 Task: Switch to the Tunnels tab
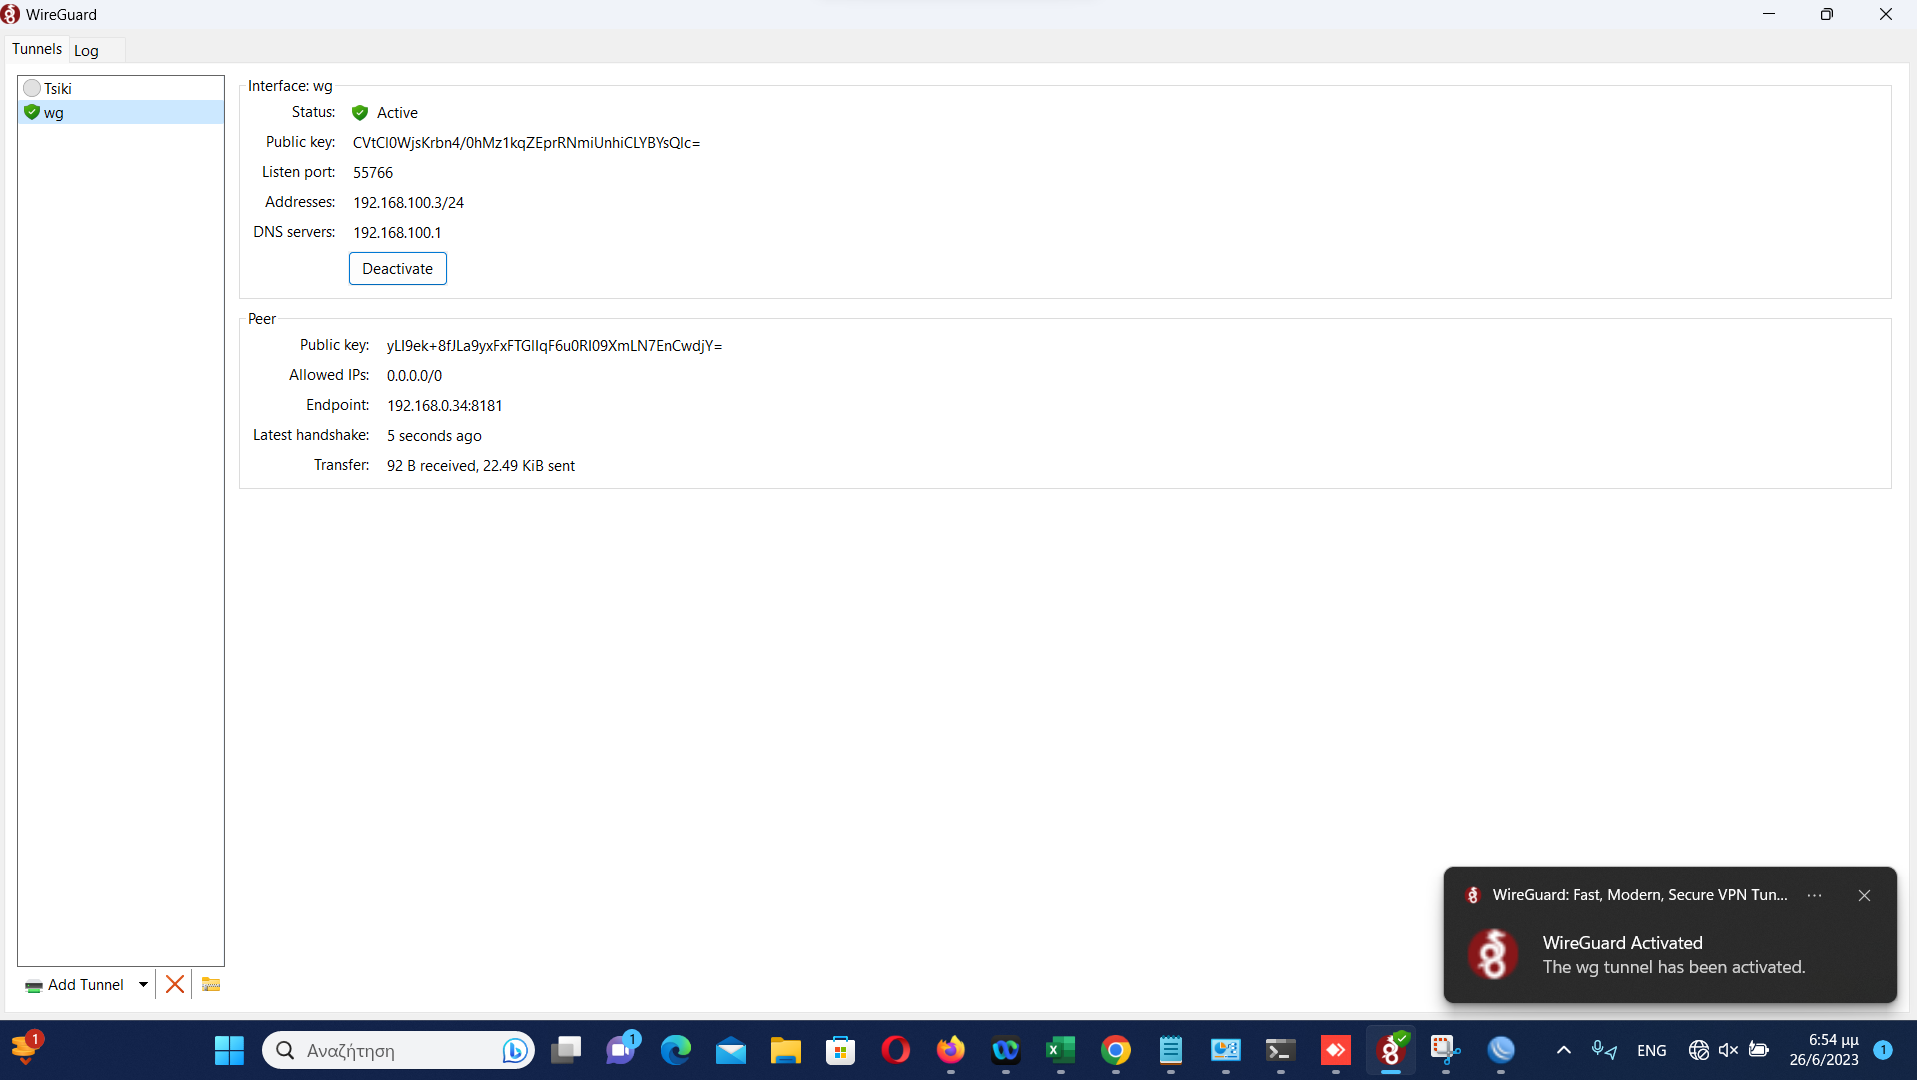[36, 48]
